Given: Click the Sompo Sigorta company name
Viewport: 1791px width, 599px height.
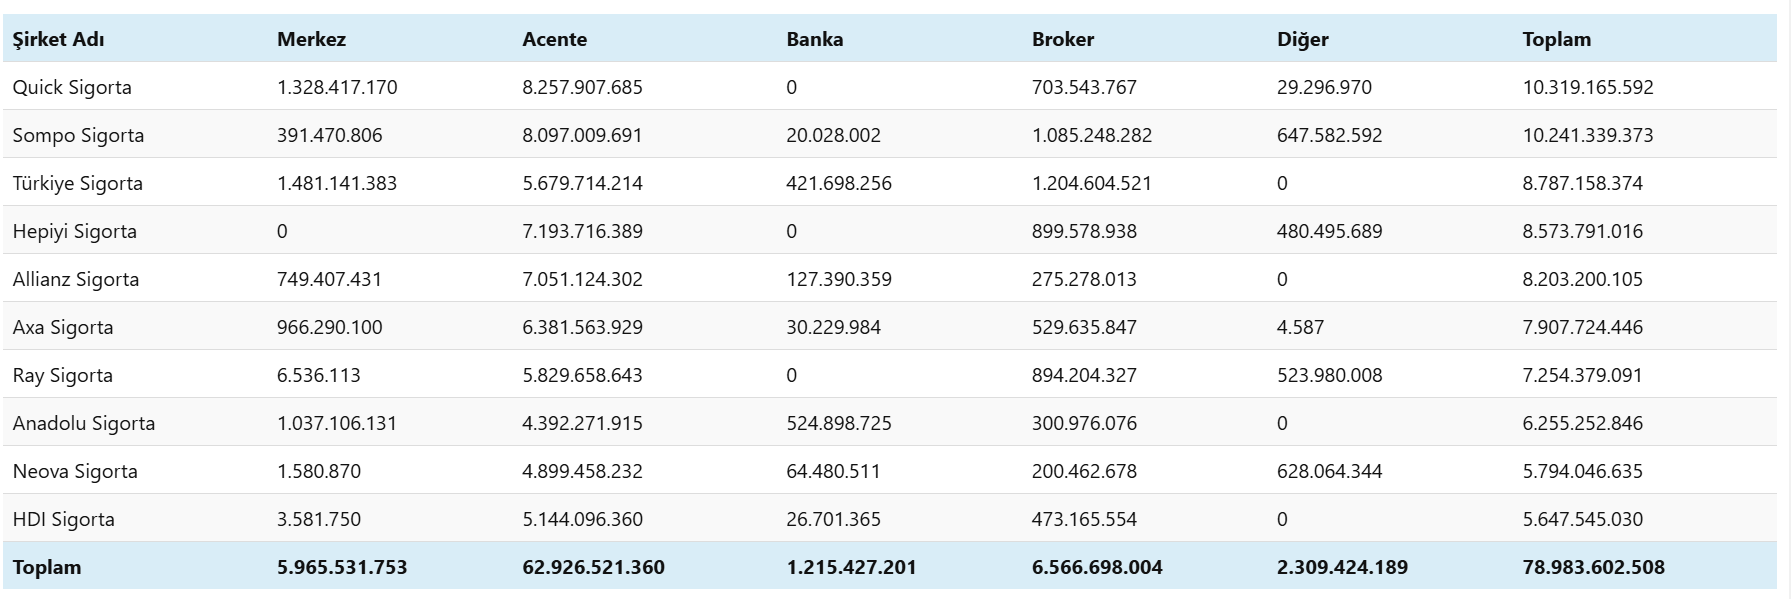Looking at the screenshot, I should coord(78,135).
